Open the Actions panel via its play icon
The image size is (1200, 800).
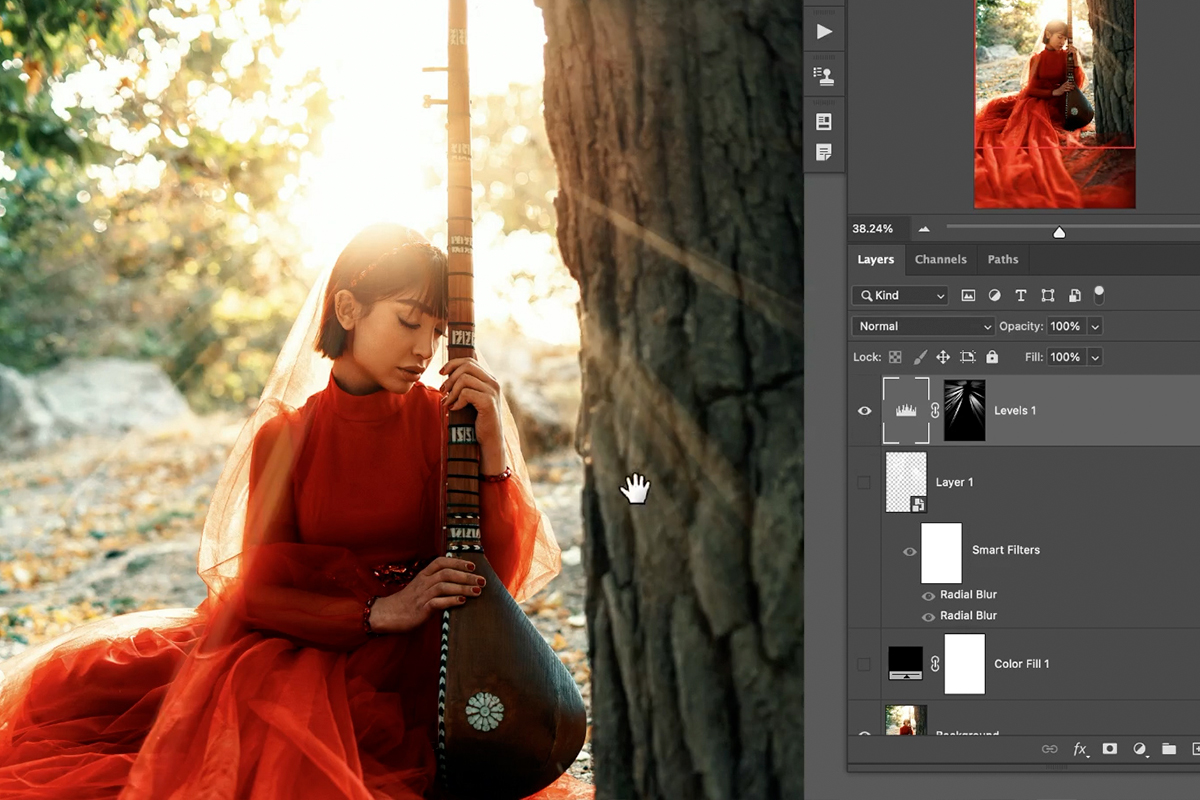(824, 31)
